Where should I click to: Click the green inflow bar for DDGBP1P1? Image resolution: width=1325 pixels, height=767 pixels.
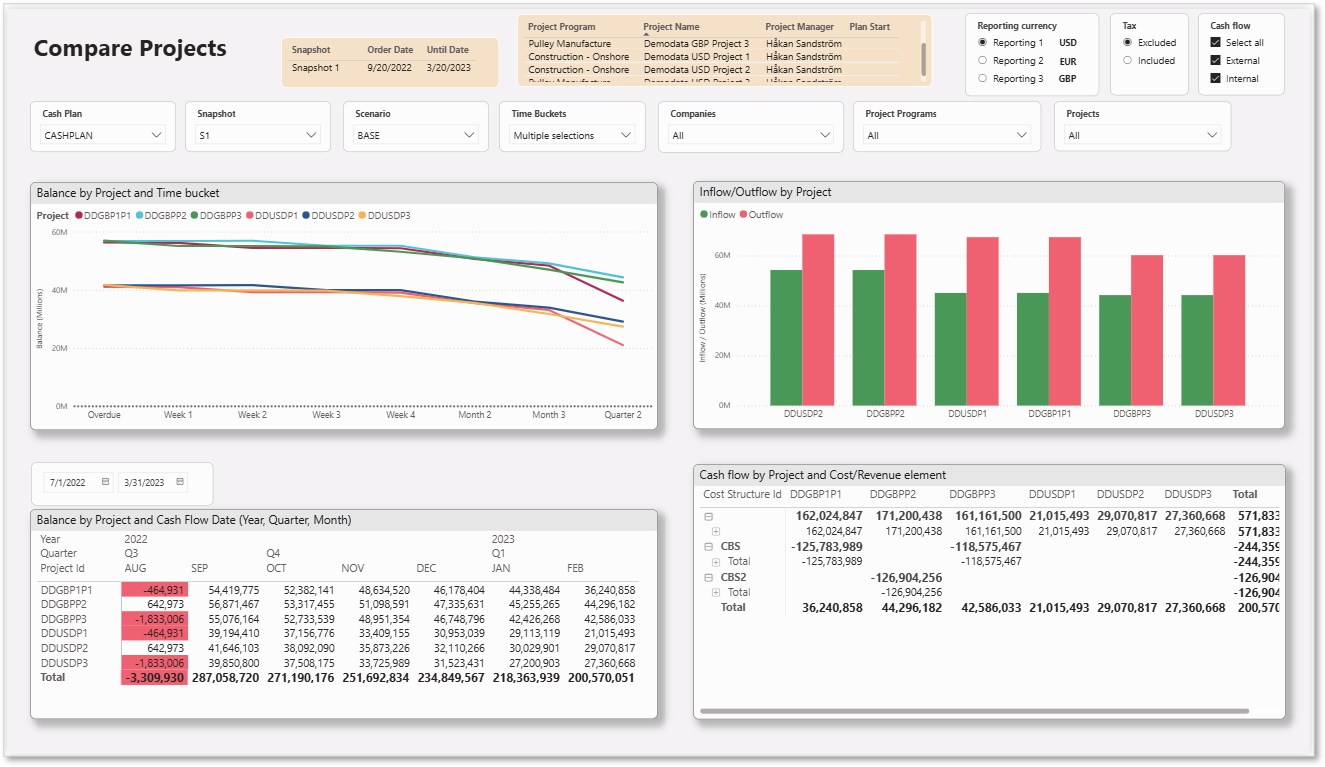tap(1033, 349)
